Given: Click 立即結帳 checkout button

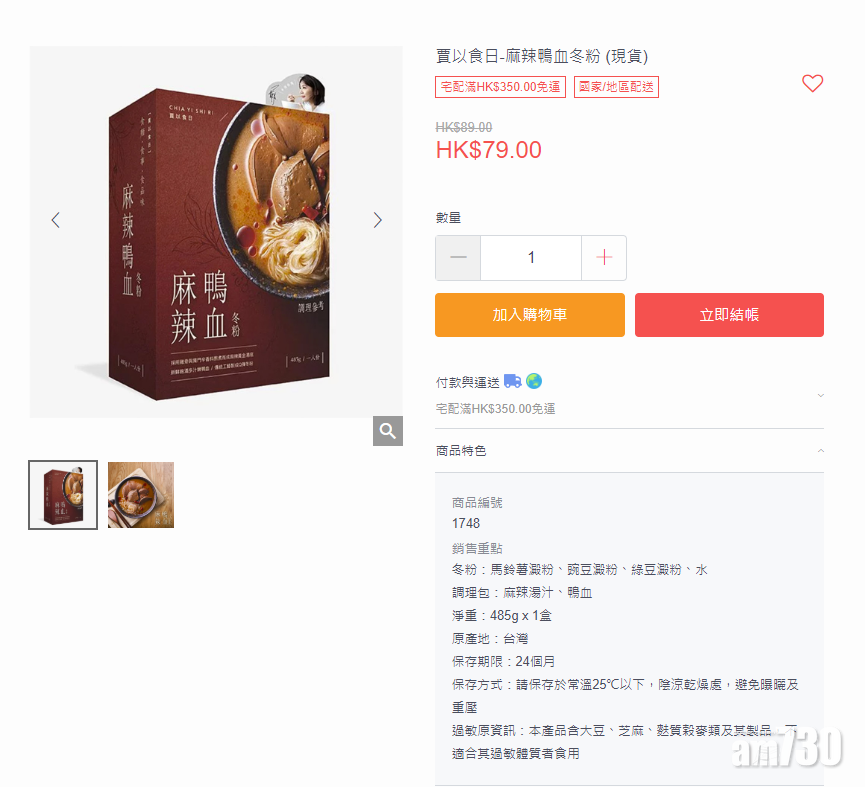Looking at the screenshot, I should pos(729,315).
